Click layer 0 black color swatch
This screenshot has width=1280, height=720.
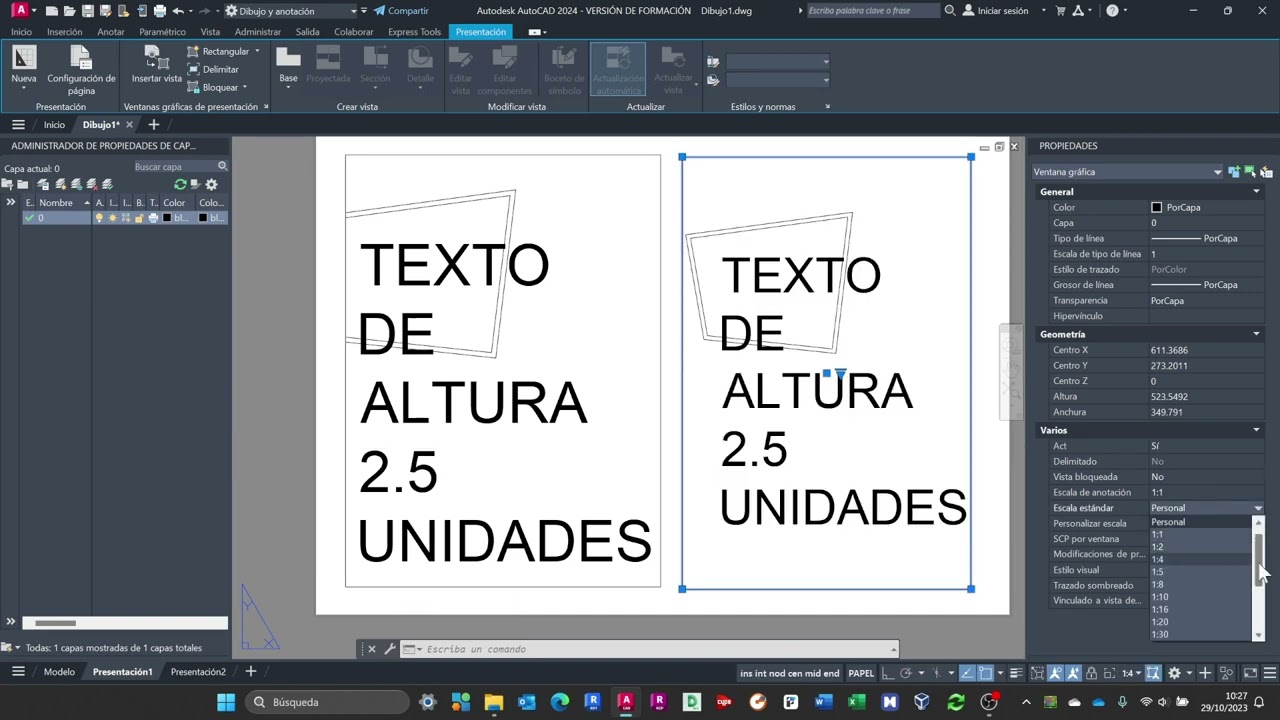tap(167, 218)
